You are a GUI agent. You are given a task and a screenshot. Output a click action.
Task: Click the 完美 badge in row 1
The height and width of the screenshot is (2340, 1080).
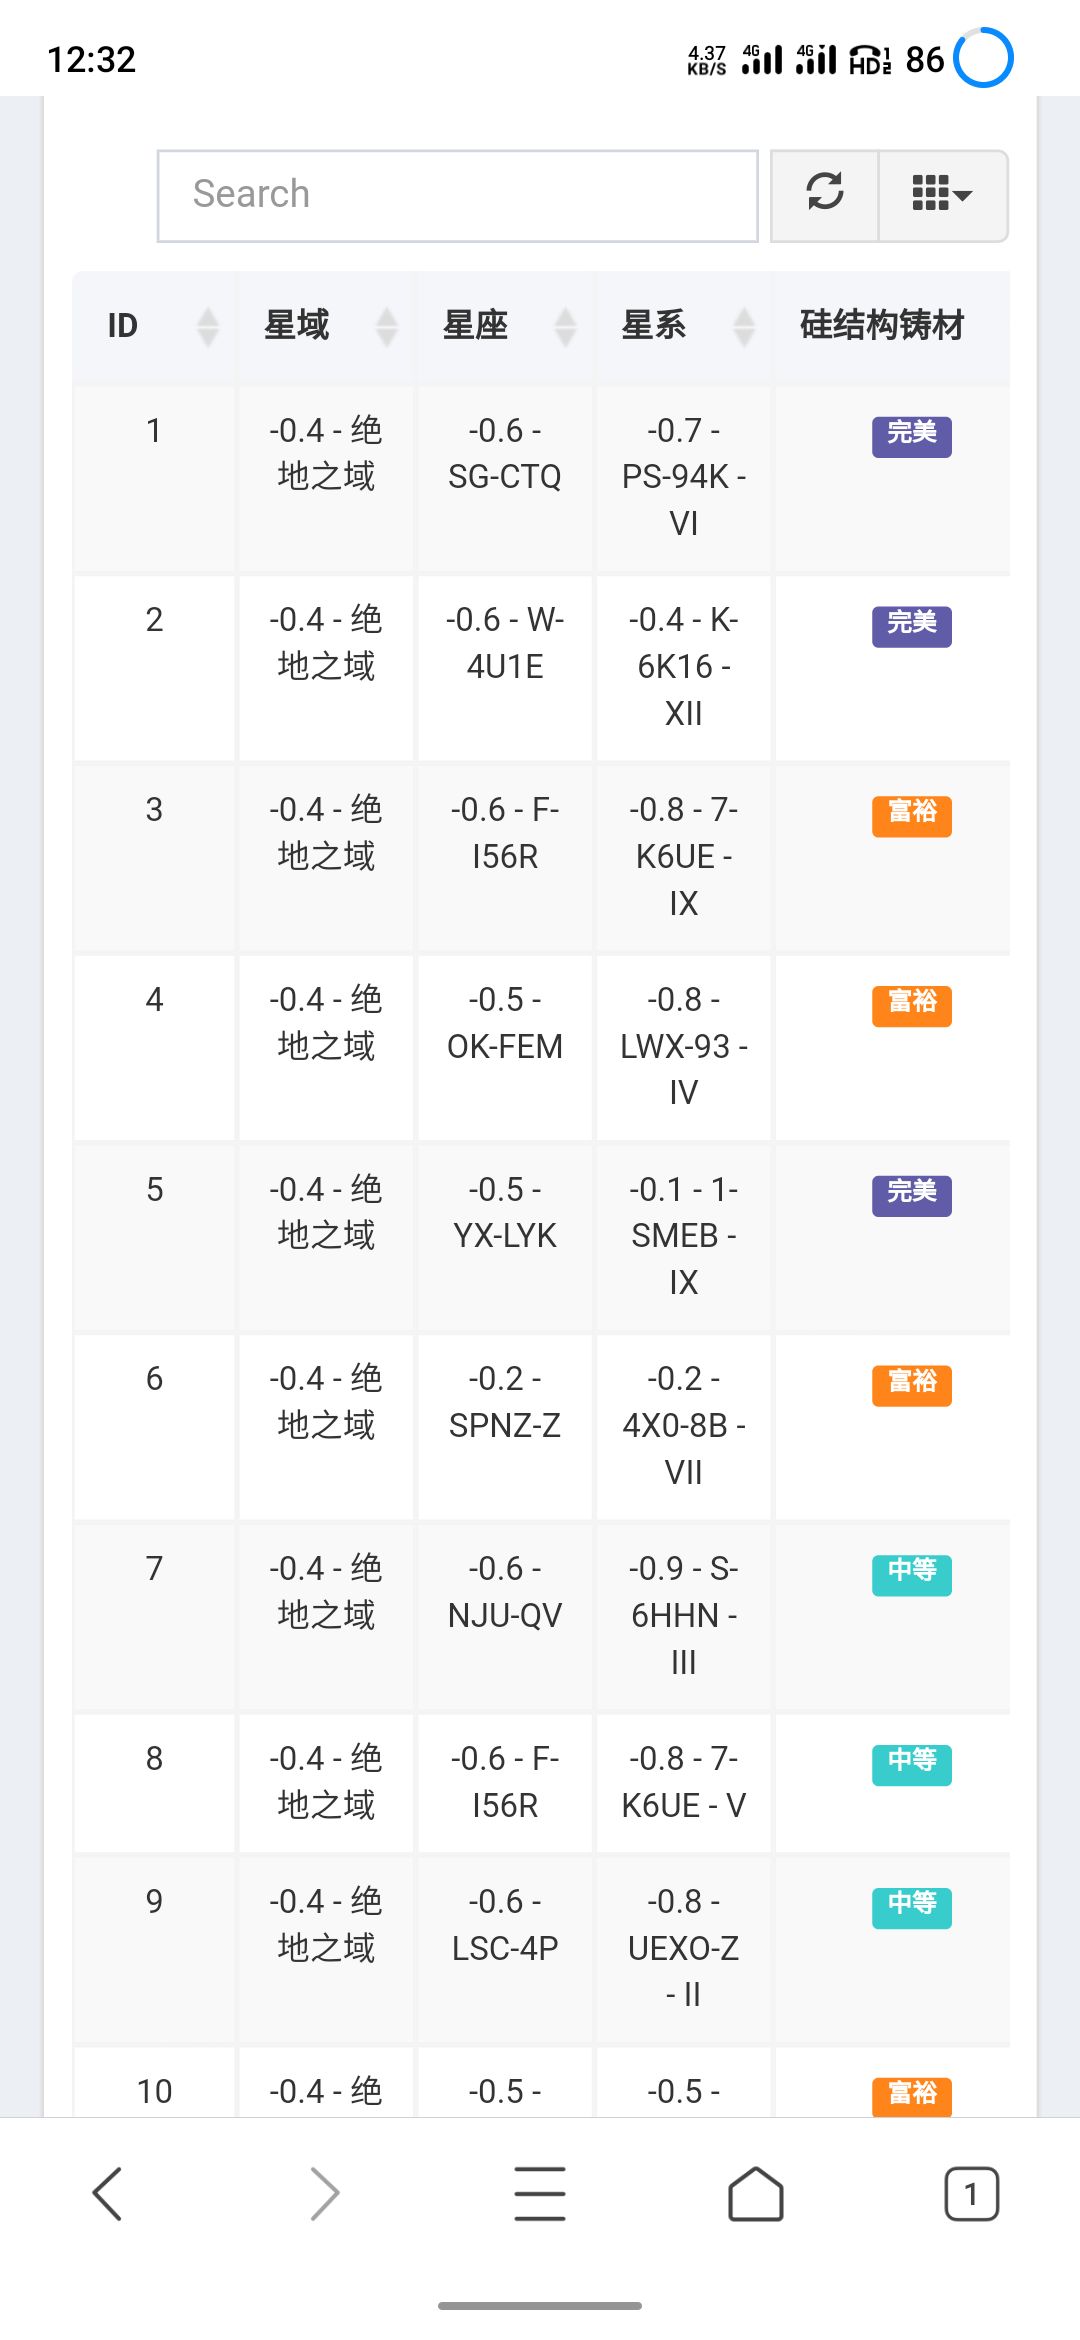tap(911, 435)
